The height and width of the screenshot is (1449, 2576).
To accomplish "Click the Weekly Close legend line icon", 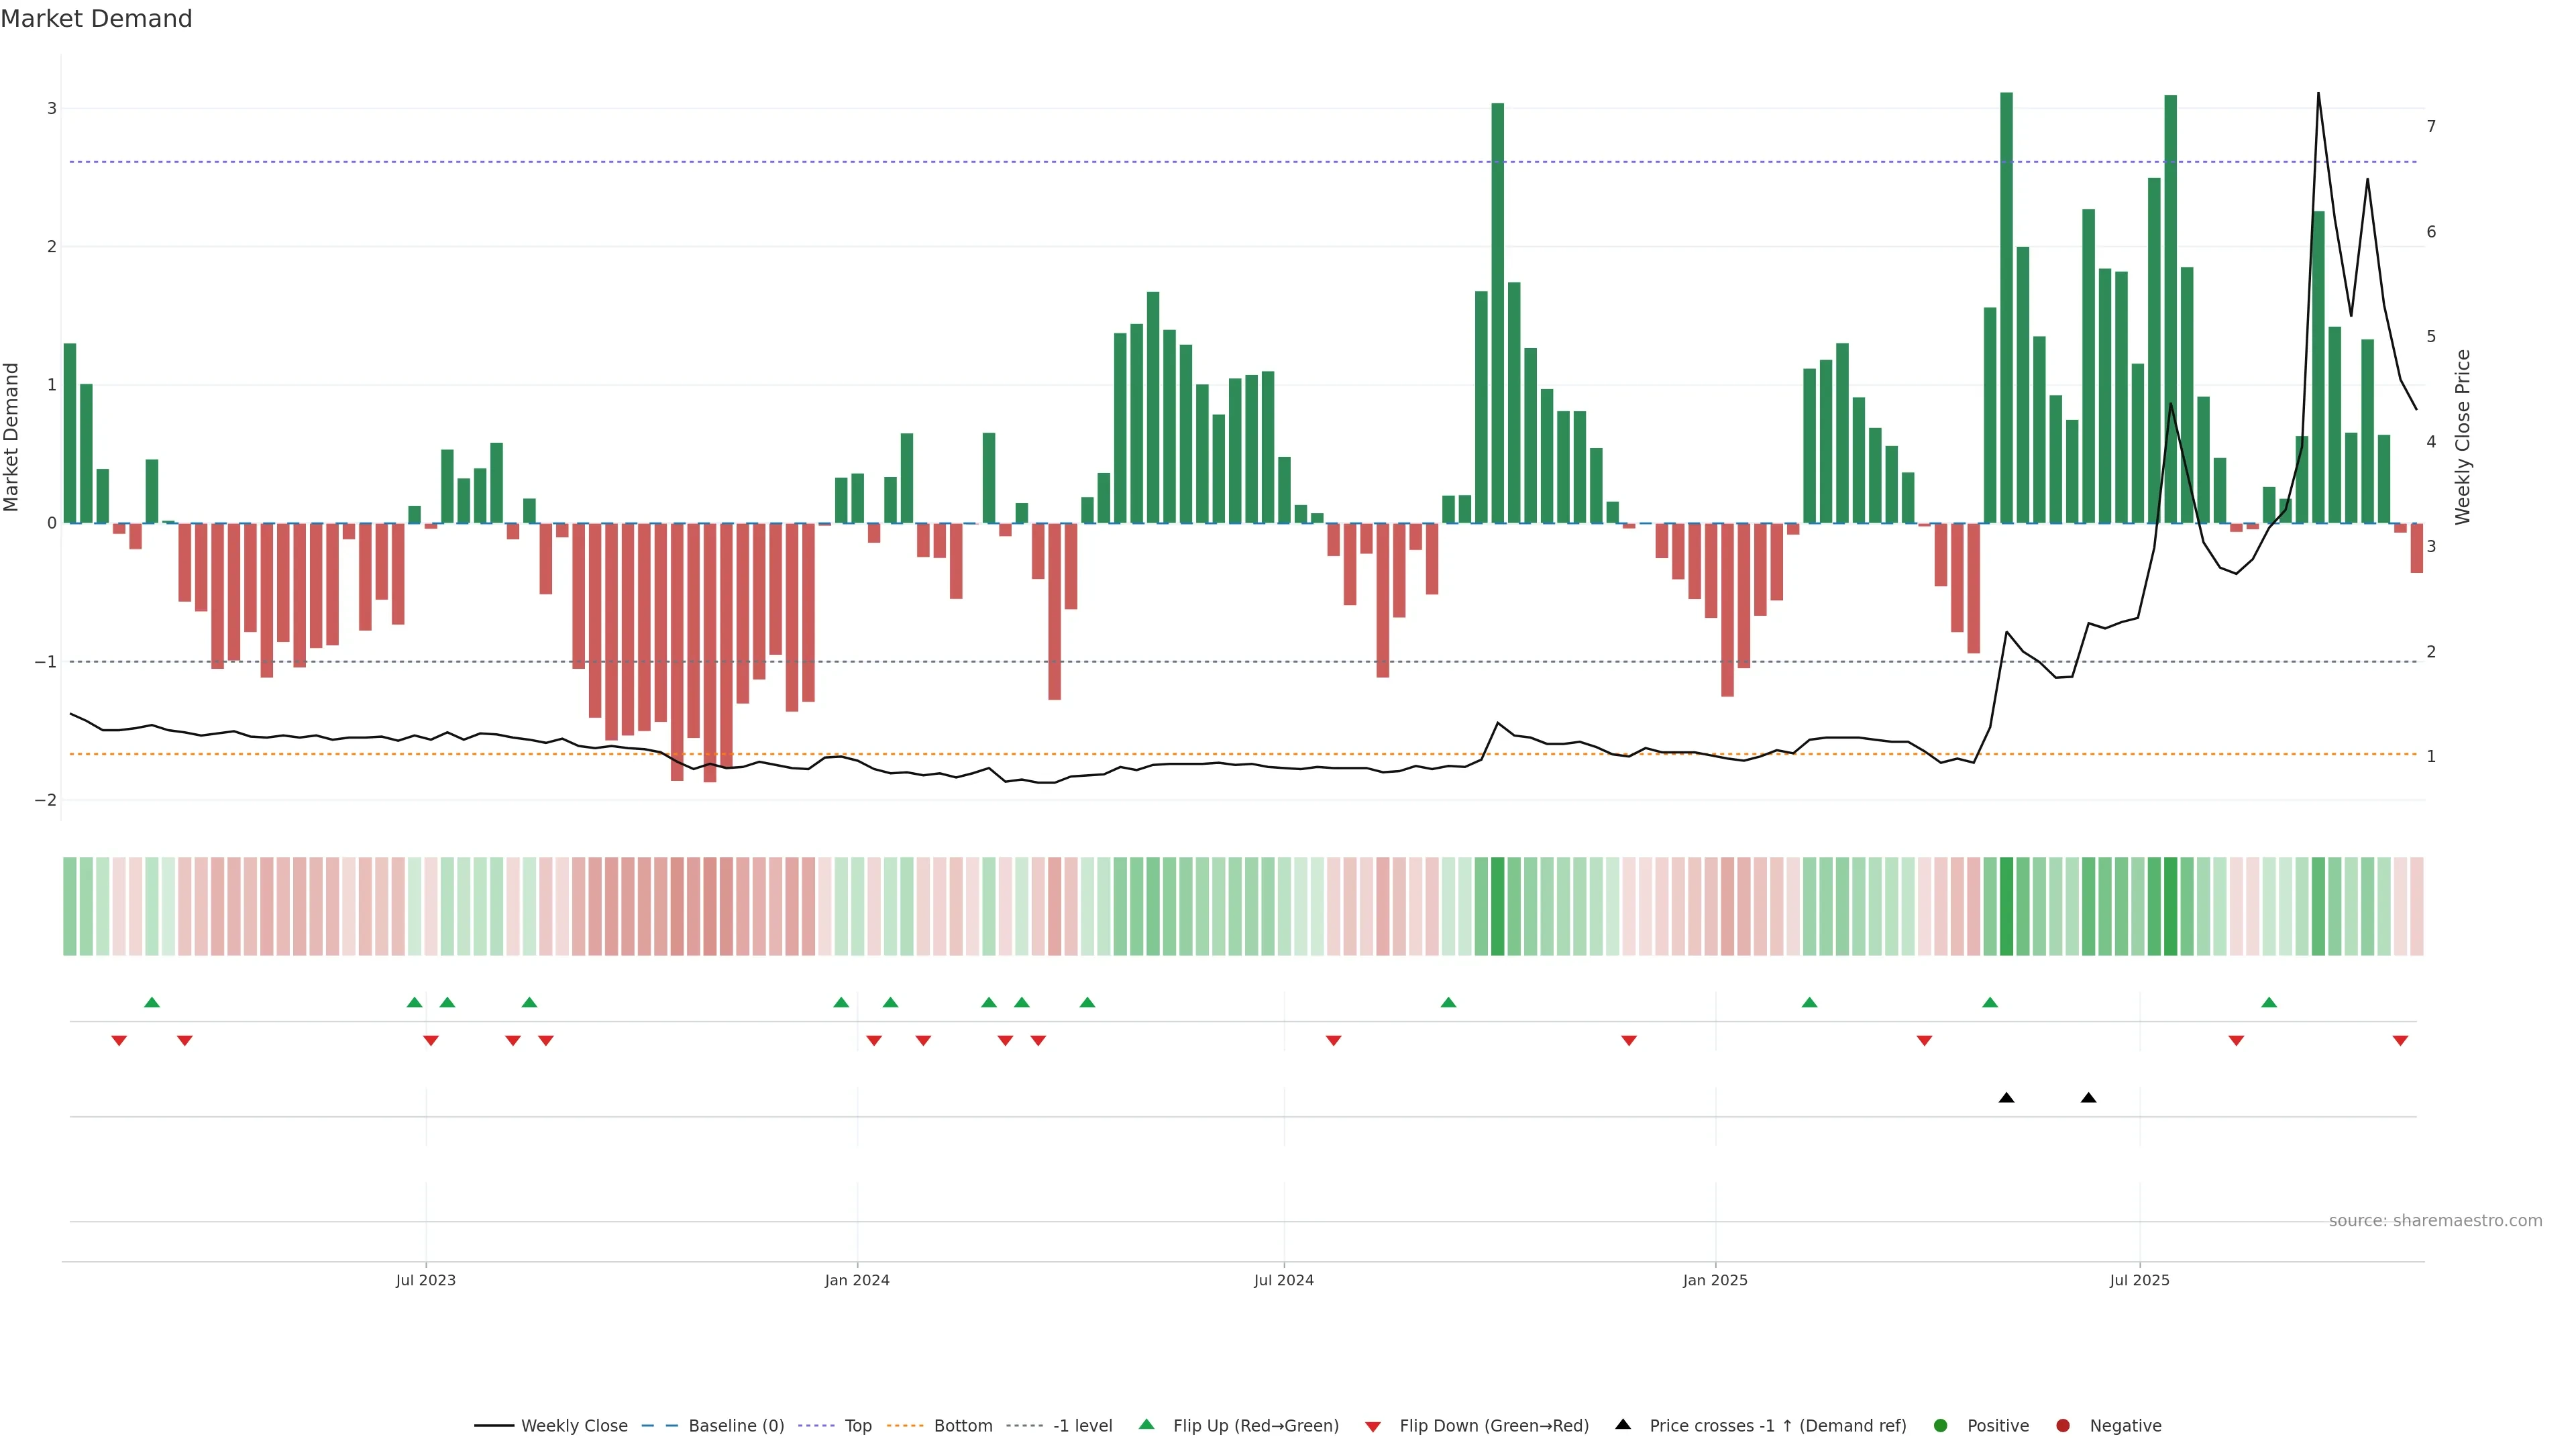I will coord(494,1425).
